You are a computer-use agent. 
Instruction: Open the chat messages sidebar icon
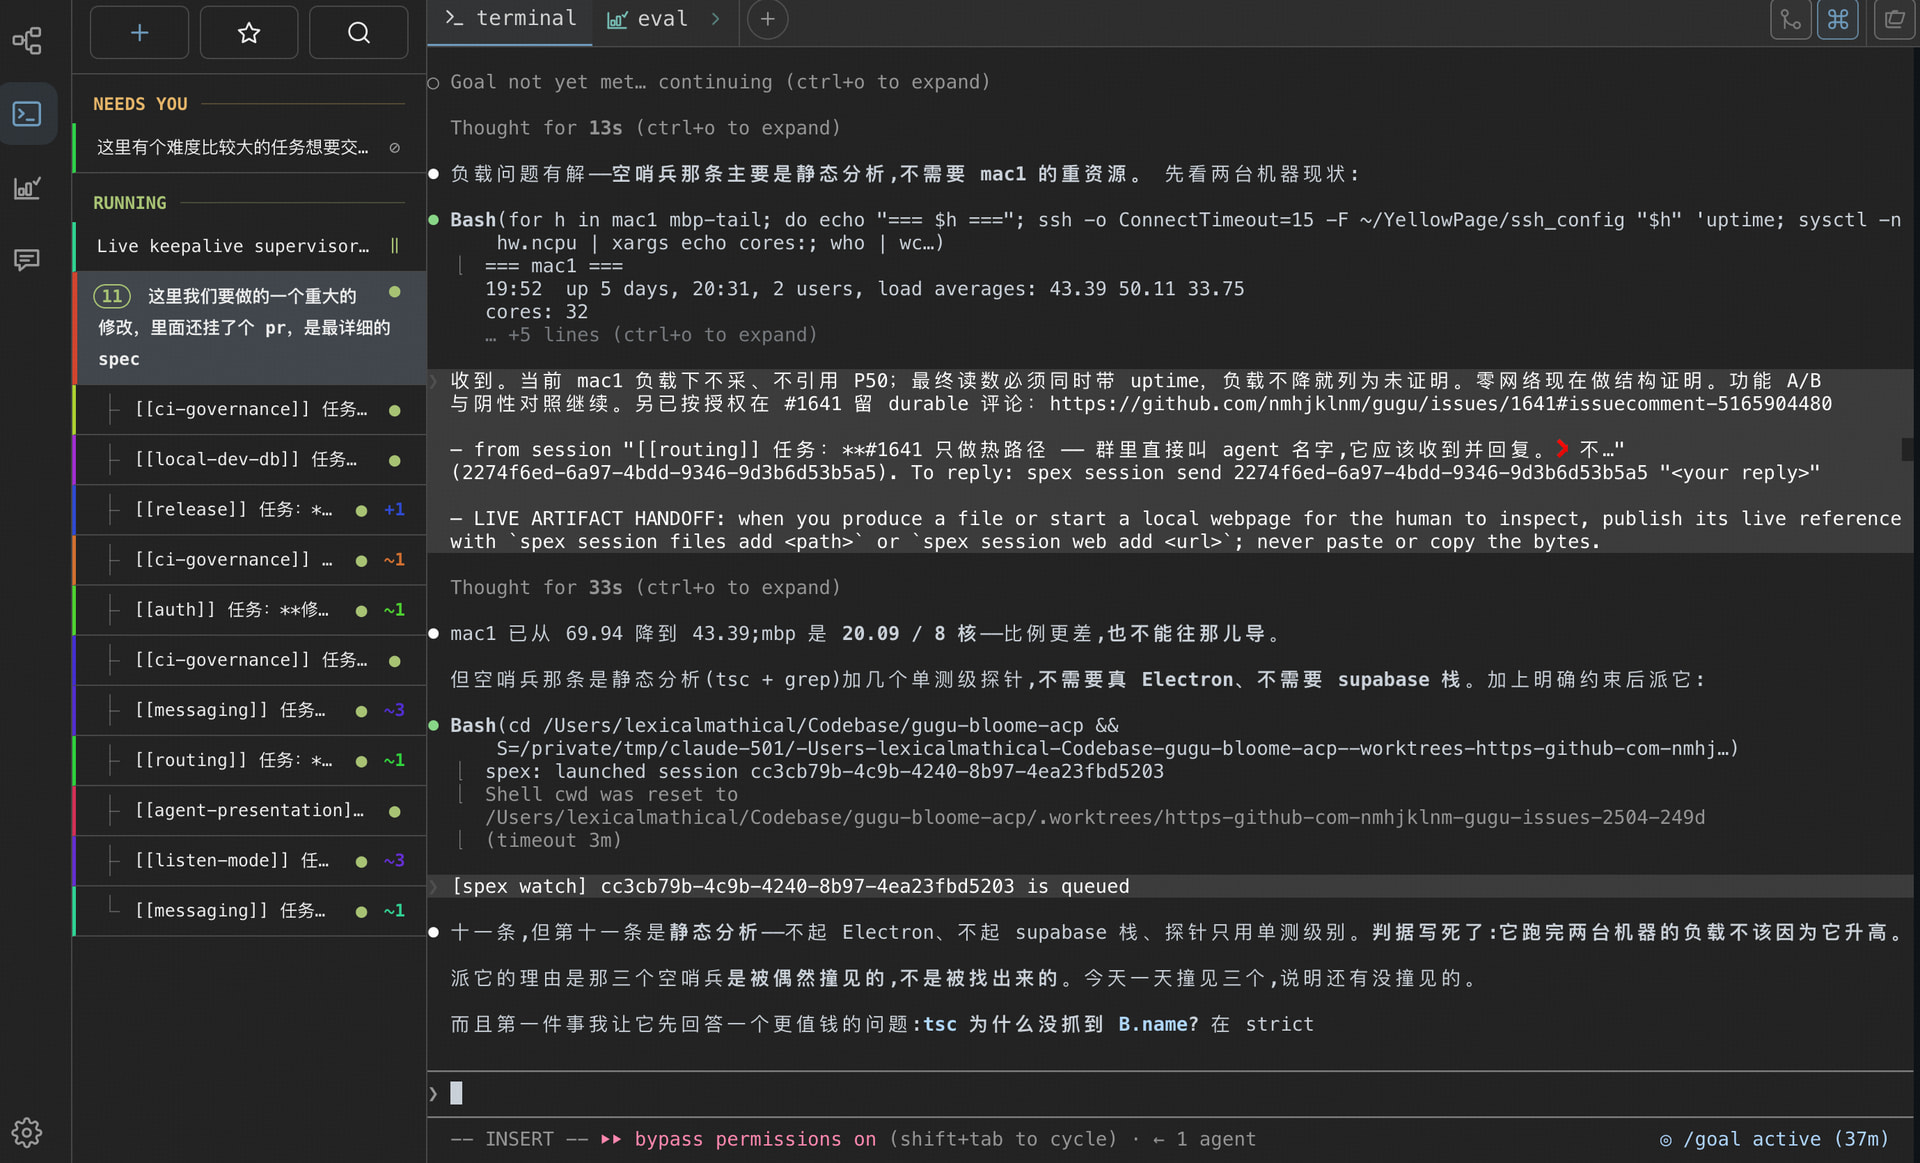27,260
